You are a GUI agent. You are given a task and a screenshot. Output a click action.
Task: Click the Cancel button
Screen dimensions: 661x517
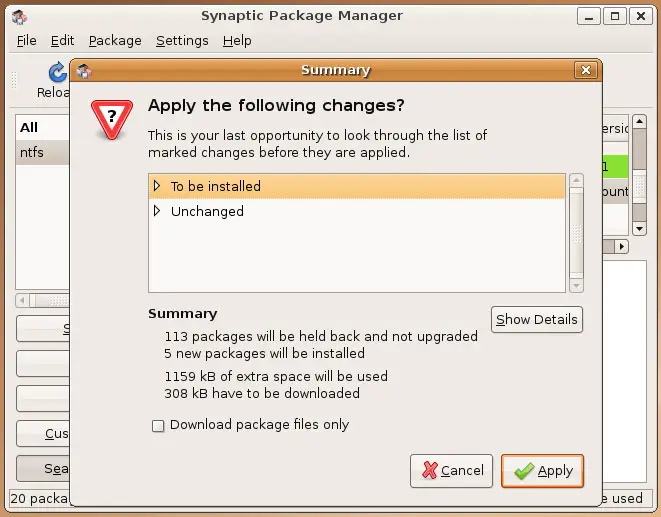[x=451, y=471]
